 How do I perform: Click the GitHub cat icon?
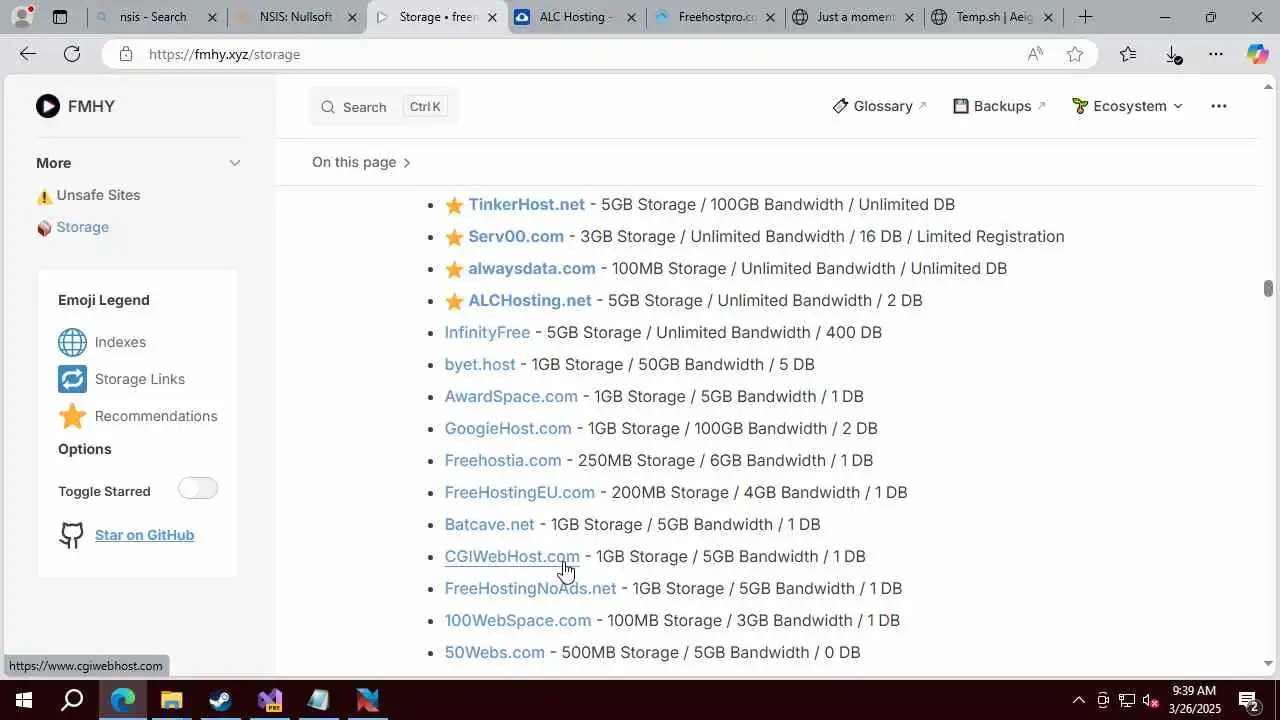pos(72,535)
